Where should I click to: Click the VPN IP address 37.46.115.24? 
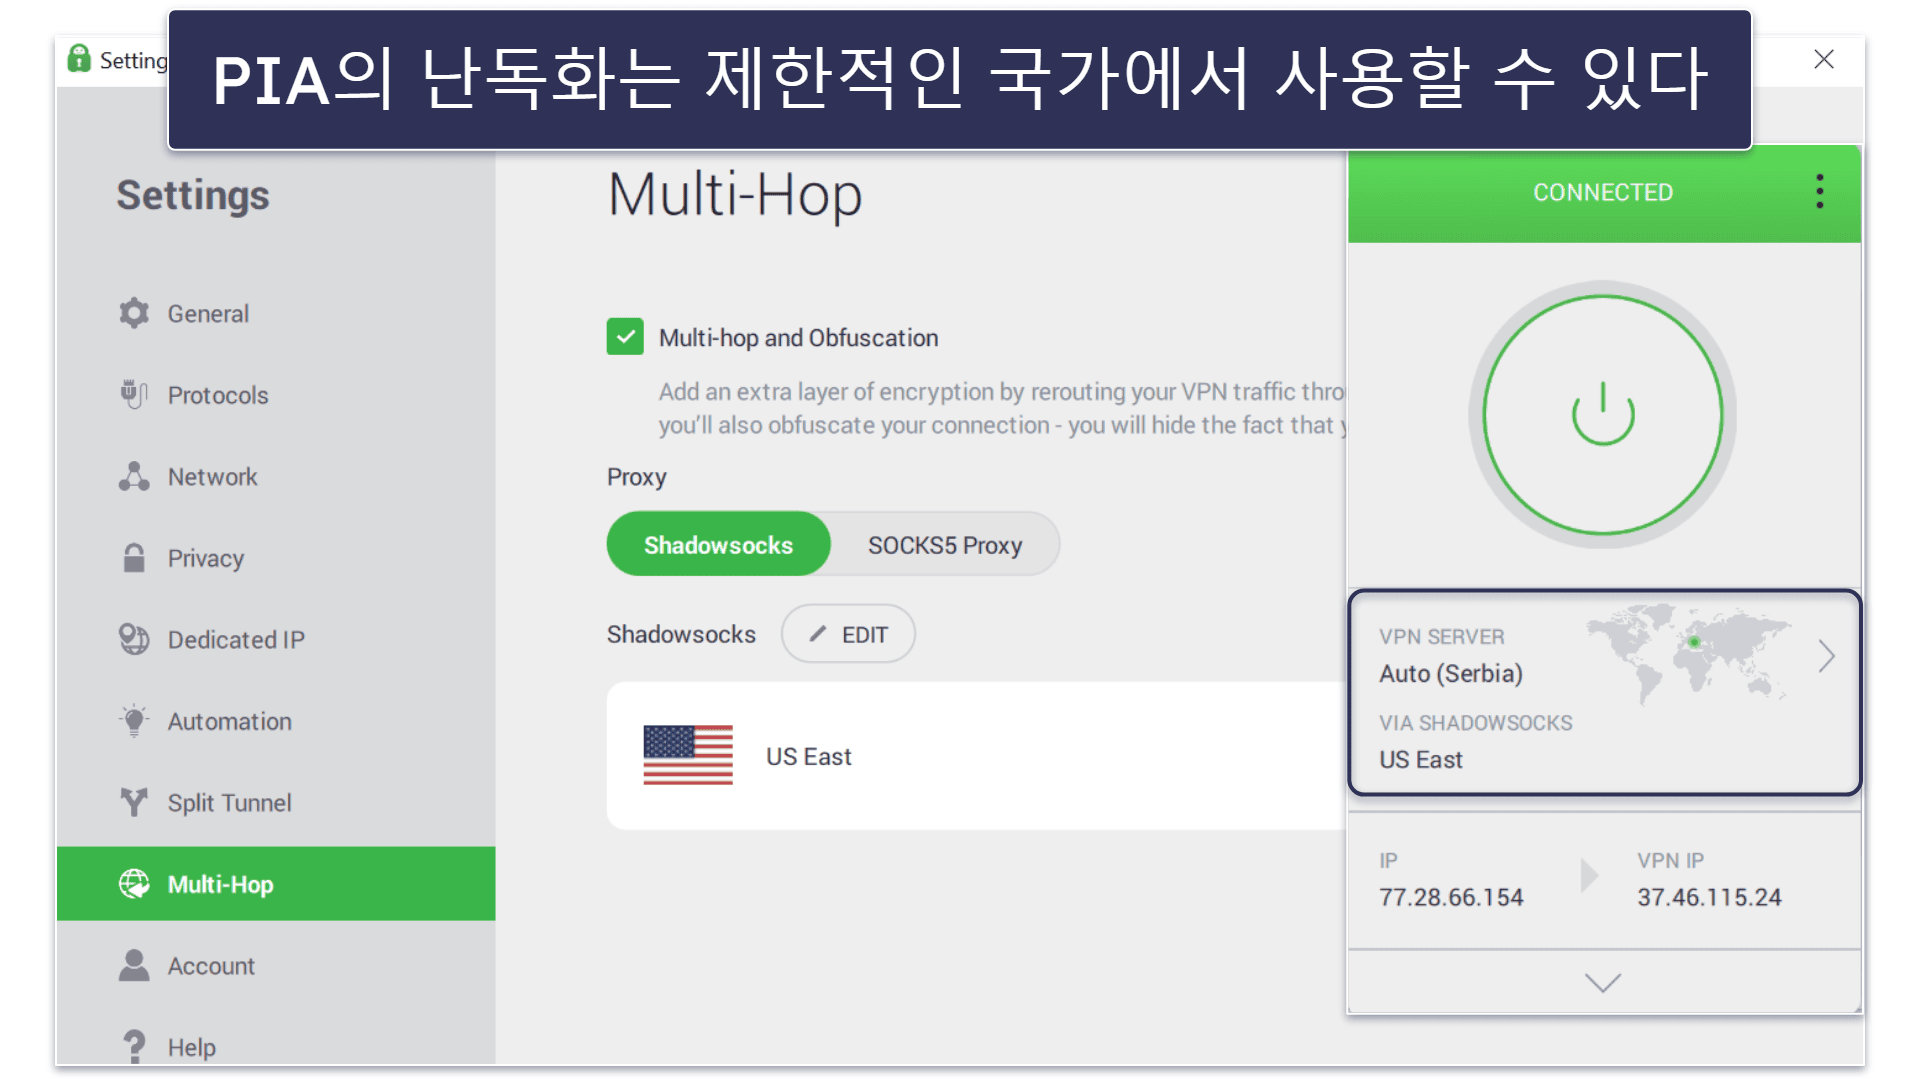point(1709,897)
